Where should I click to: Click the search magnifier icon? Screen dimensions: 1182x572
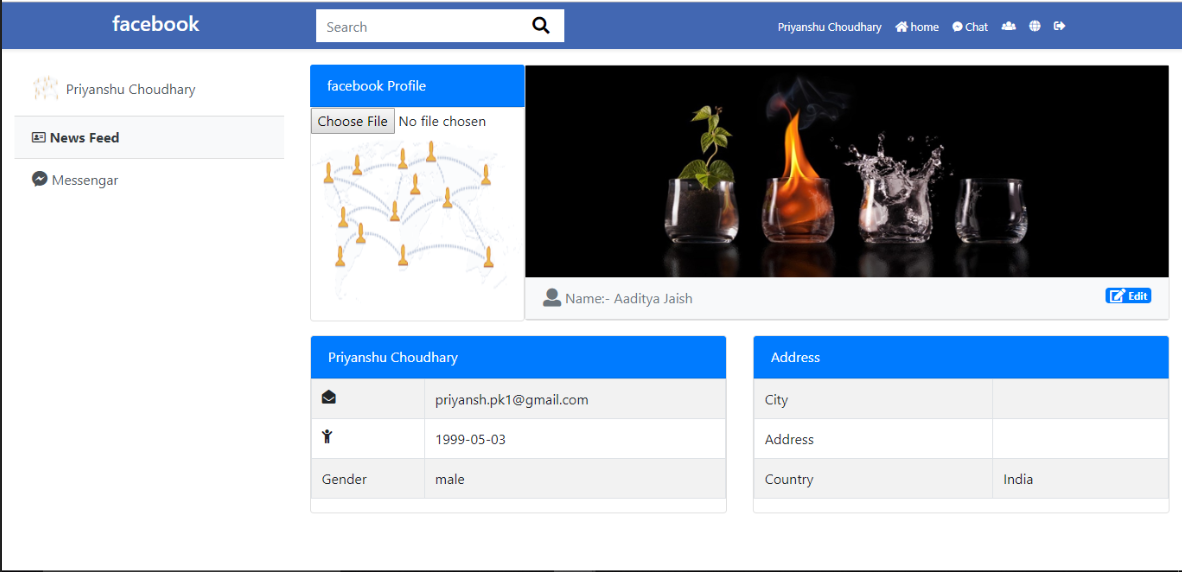coord(541,26)
